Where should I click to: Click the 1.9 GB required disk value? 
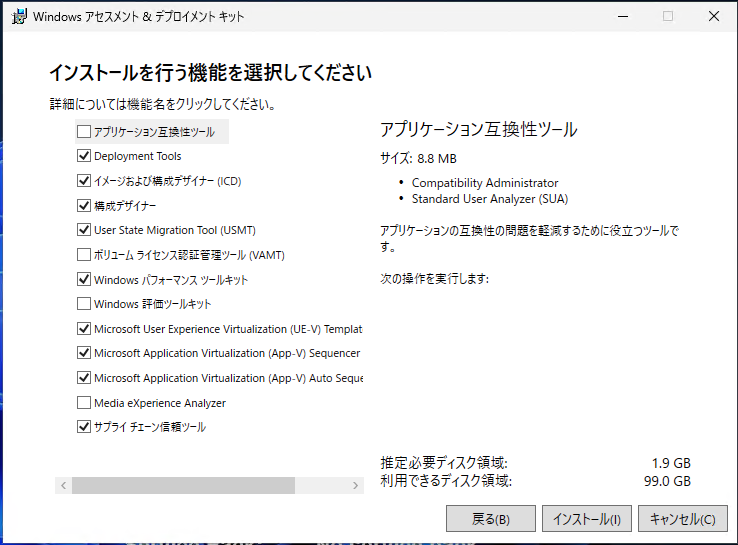pos(671,463)
